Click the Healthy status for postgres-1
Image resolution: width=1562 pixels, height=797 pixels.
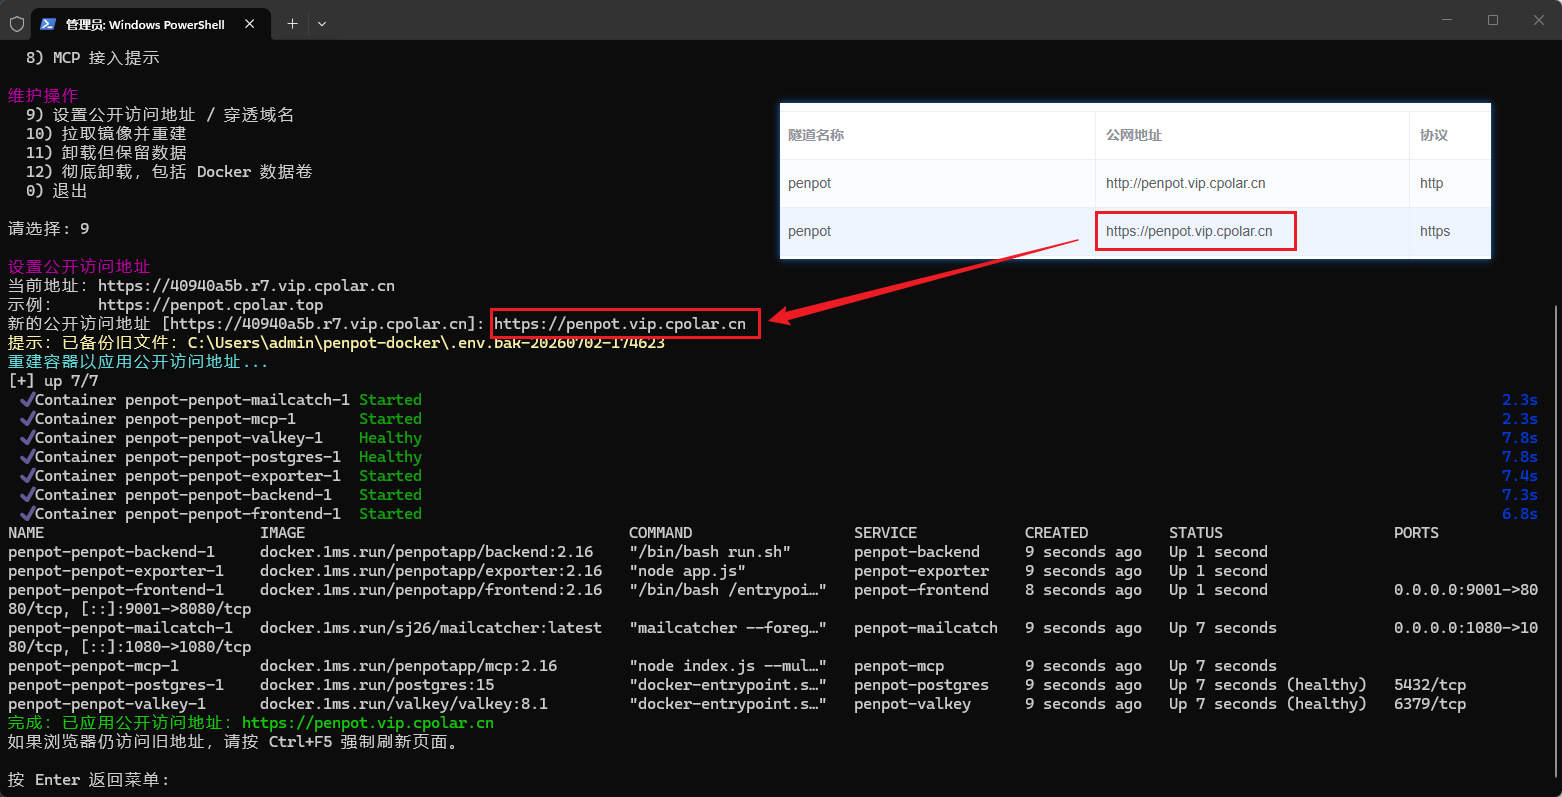click(x=390, y=457)
